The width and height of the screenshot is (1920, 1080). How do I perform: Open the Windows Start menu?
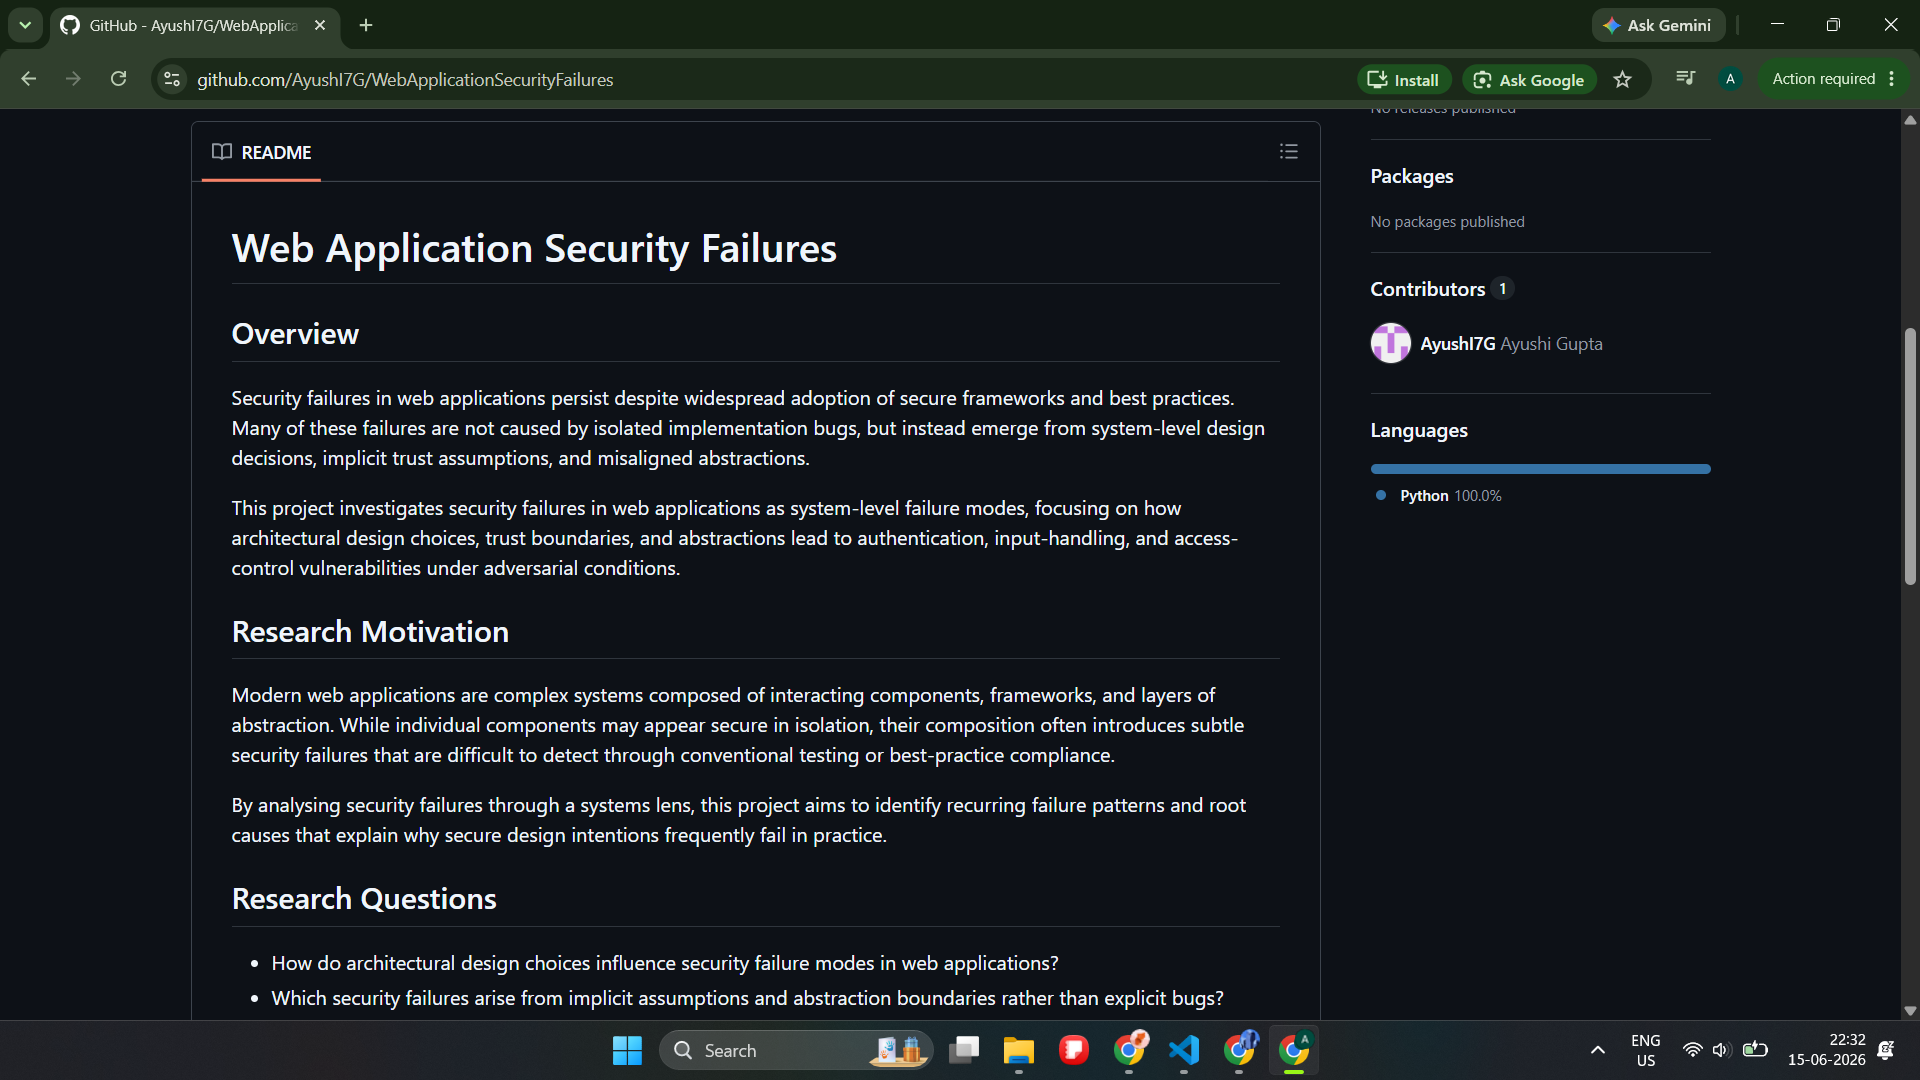click(627, 1050)
